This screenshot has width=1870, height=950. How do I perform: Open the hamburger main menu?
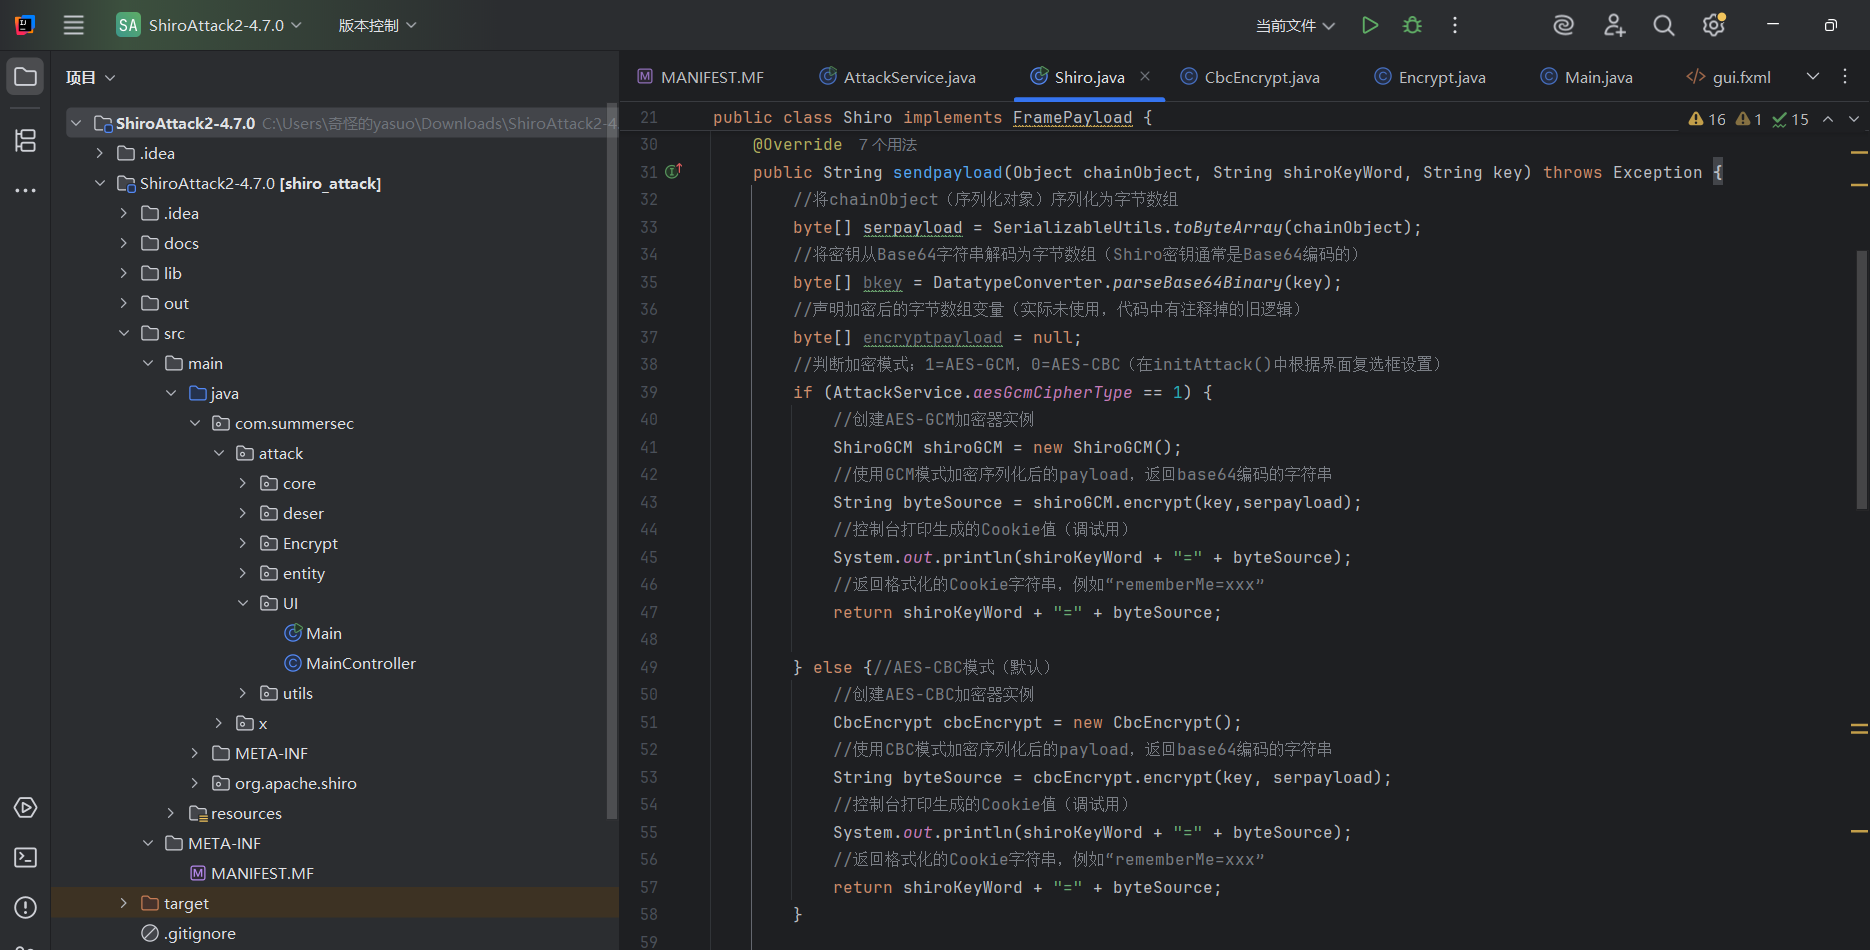pos(74,25)
